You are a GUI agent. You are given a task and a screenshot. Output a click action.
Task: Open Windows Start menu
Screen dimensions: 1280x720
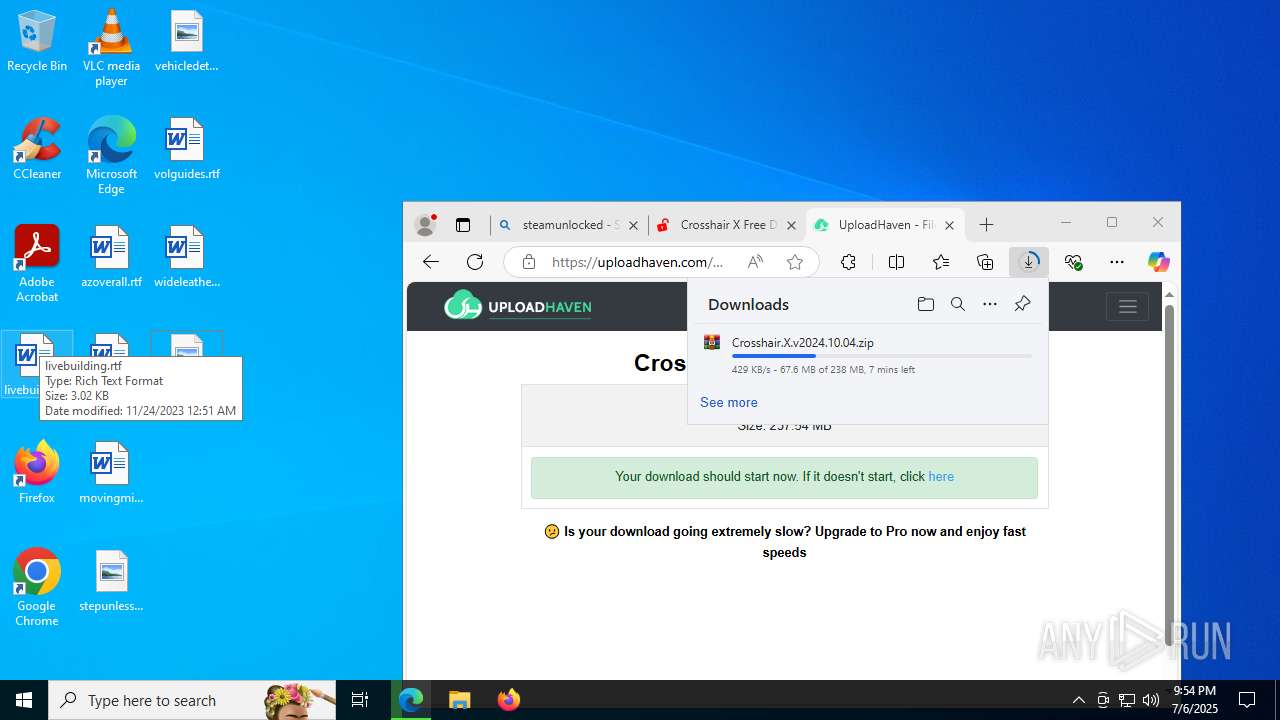tap(24, 700)
